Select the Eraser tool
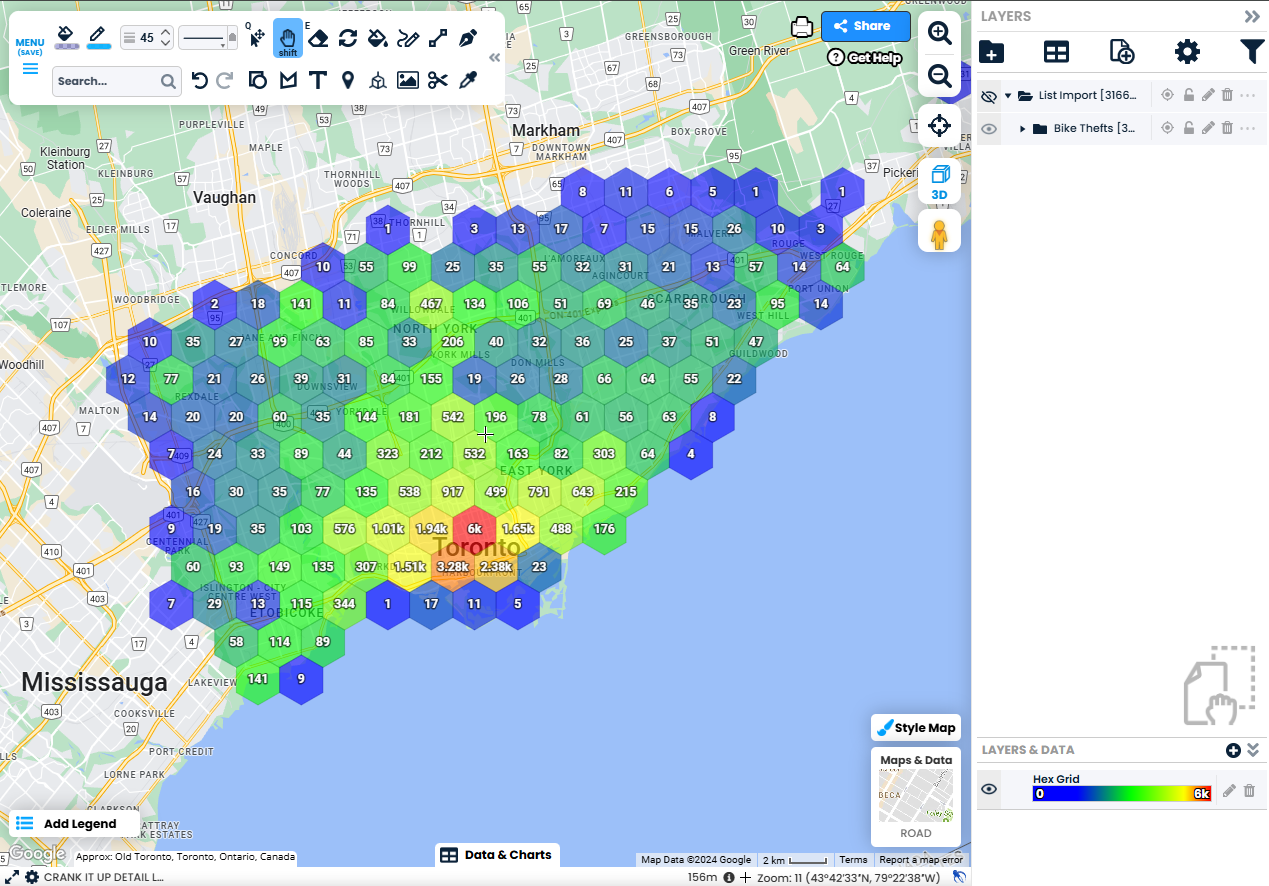Screen dimensions: 1269x886 (318, 38)
